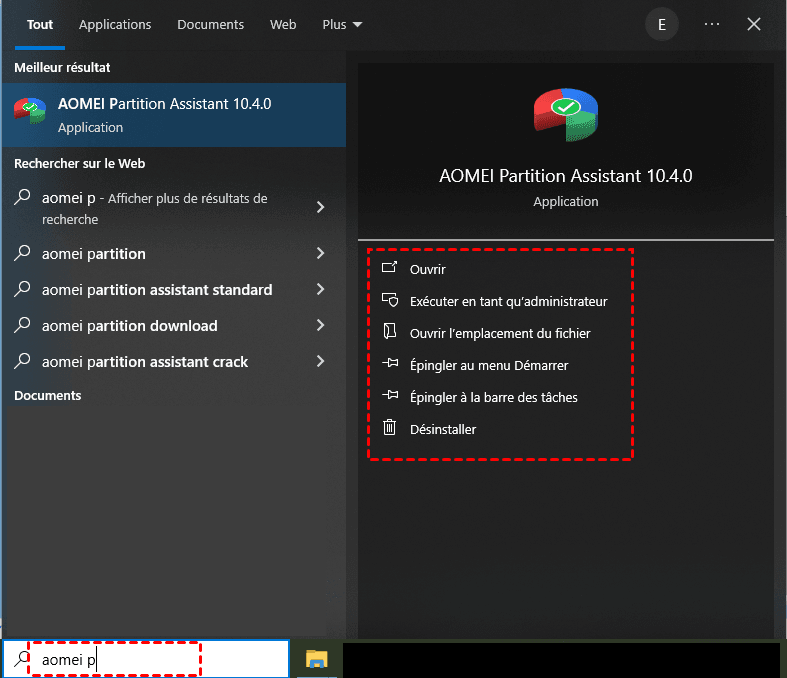Select 'aomei partition assistant standard' suggestion
Screen dimensions: 787x678
[174, 290]
